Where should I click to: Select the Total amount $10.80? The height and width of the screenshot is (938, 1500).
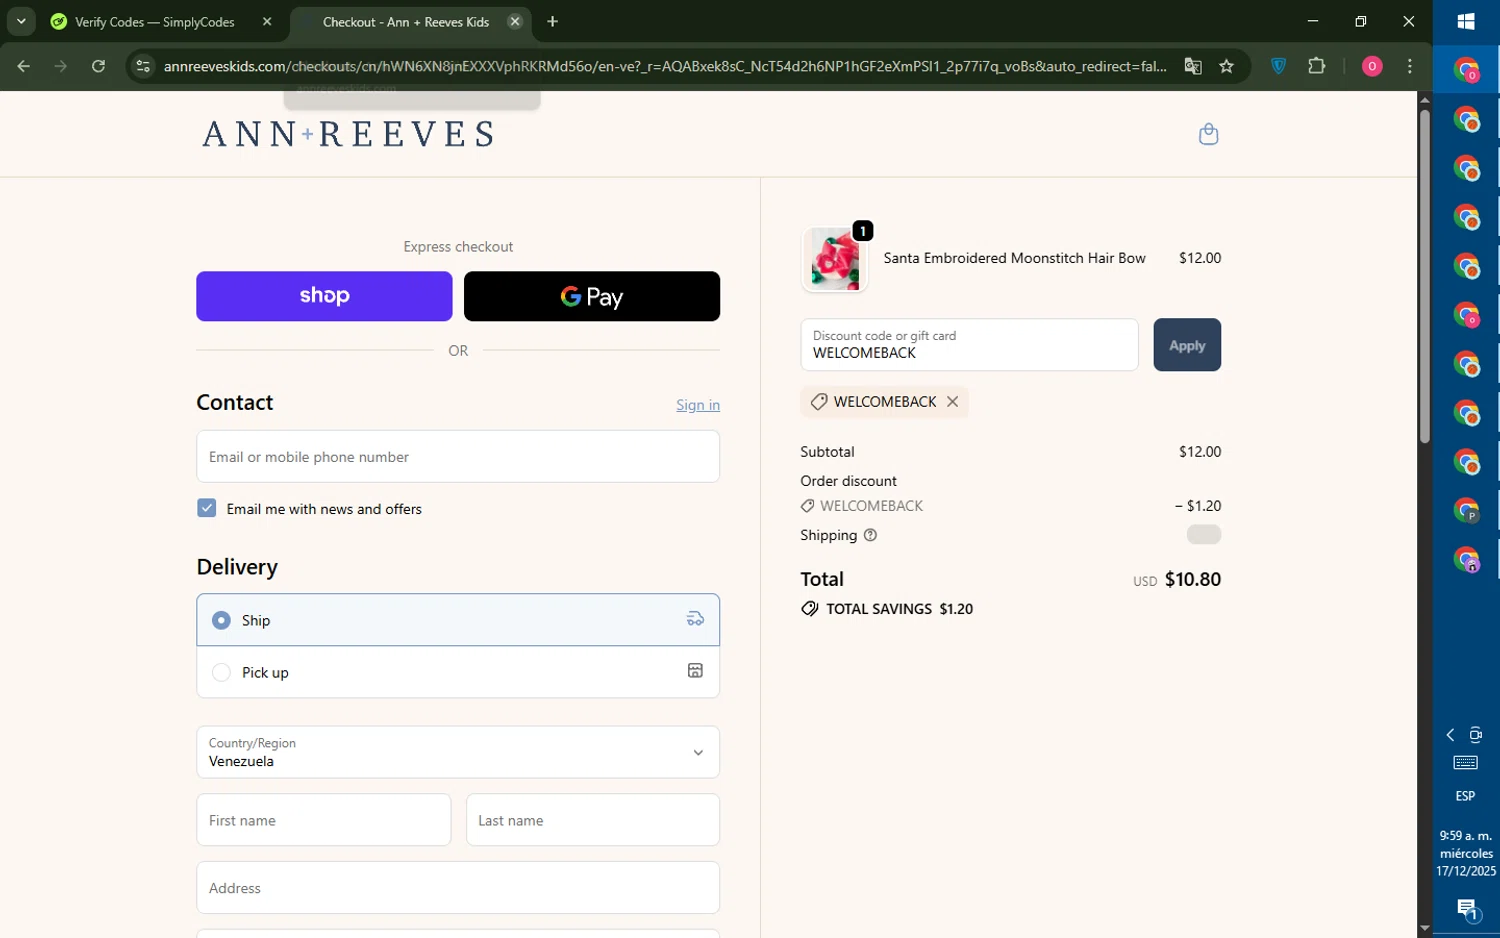[x=1192, y=579]
